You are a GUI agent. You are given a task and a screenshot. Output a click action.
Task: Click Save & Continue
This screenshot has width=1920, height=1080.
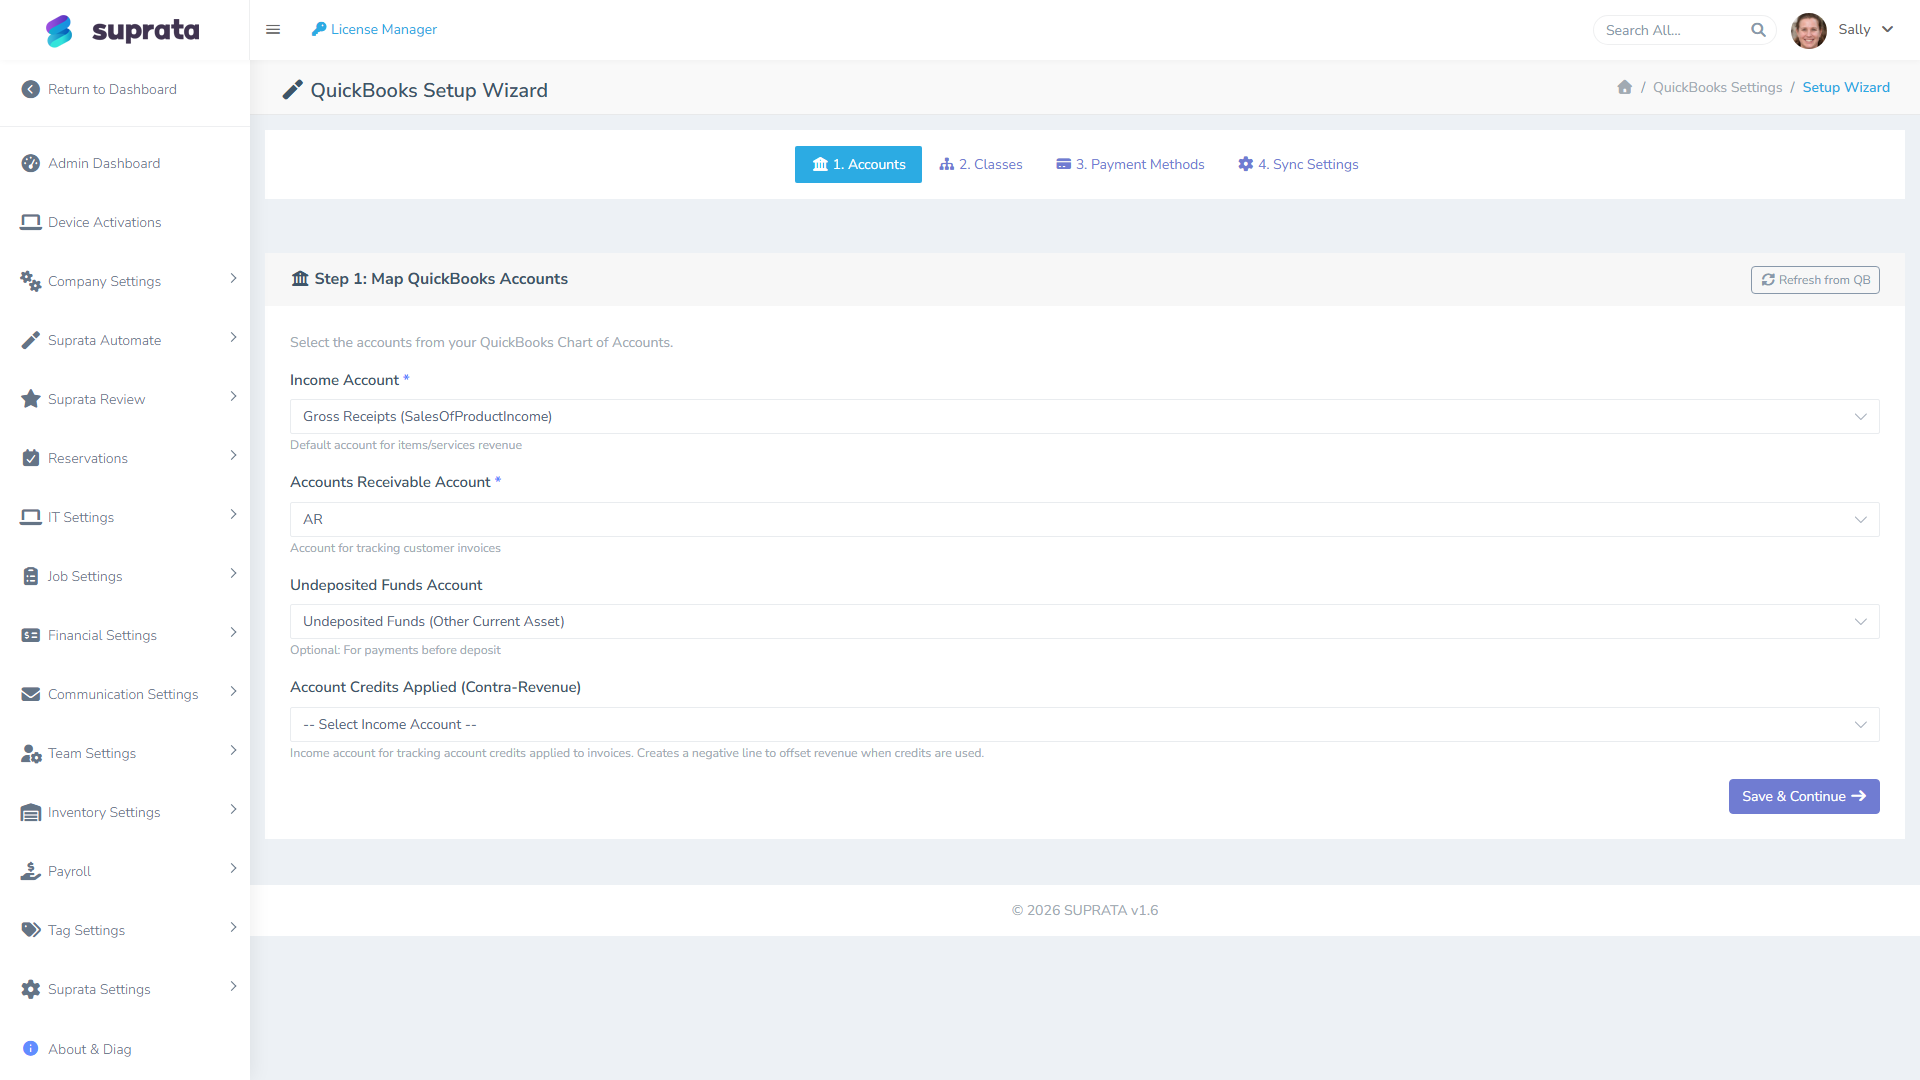1804,796
